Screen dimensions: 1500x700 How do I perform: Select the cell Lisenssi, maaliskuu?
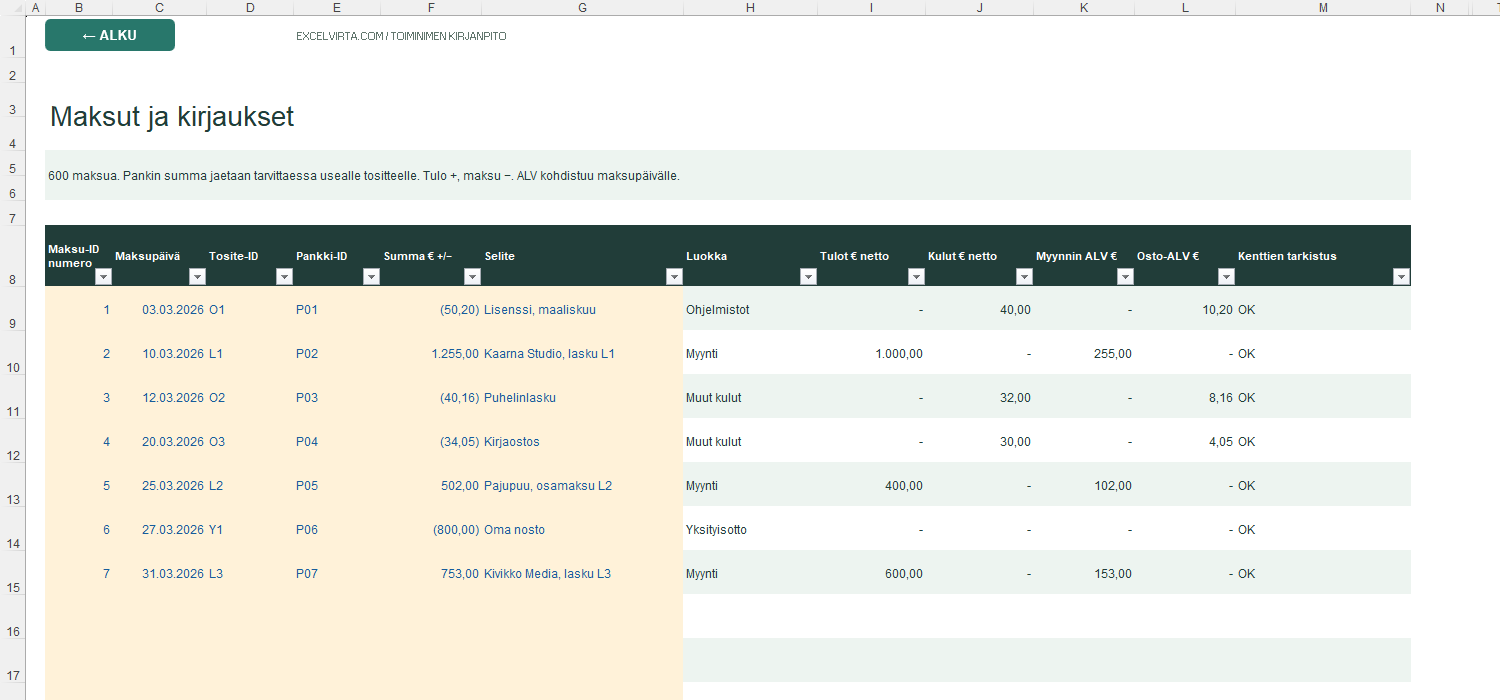click(582, 310)
